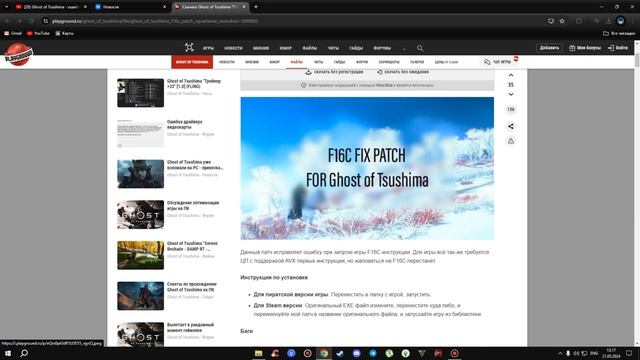Open the Chrome profile avatar
The image size is (640, 360).
click(620, 21)
